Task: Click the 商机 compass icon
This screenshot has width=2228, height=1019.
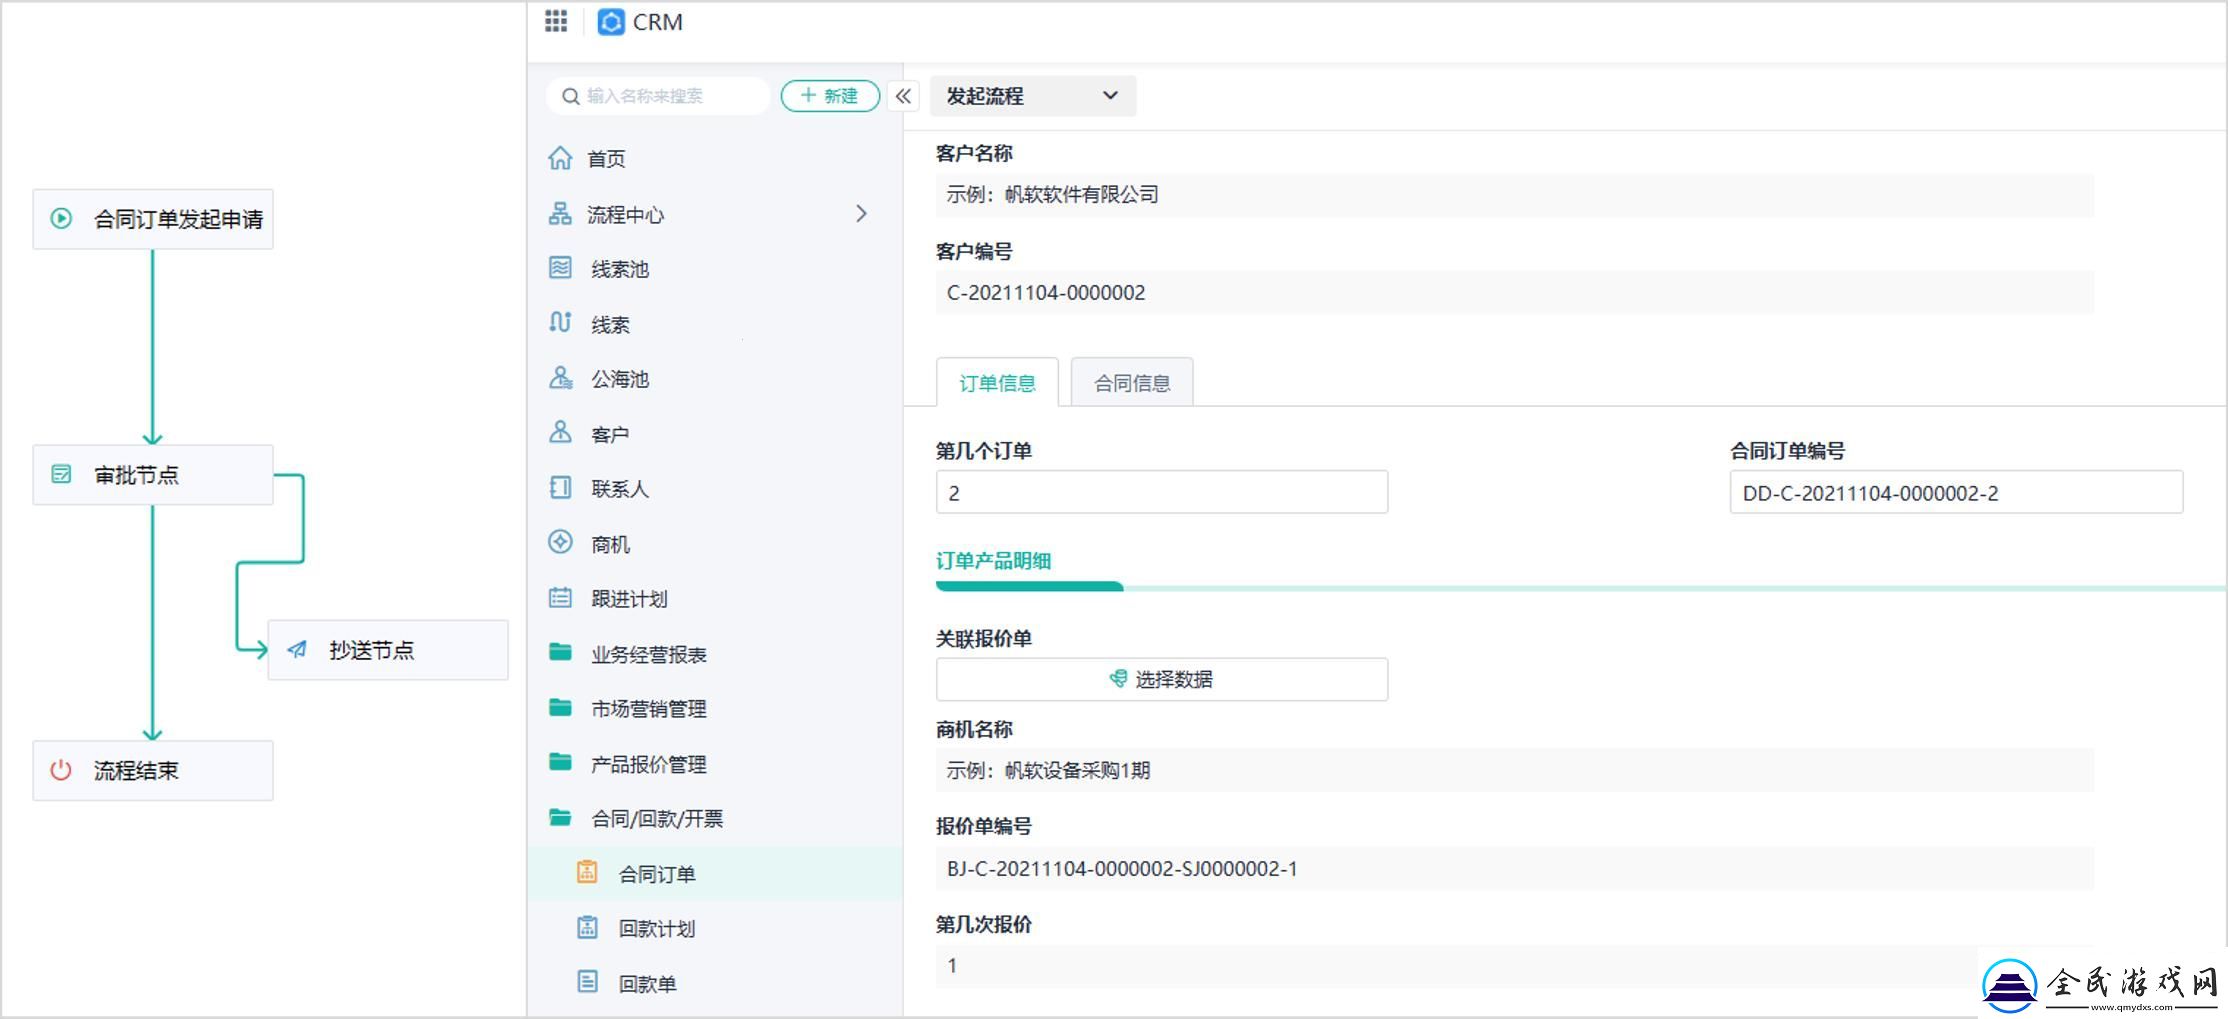Action: (560, 542)
